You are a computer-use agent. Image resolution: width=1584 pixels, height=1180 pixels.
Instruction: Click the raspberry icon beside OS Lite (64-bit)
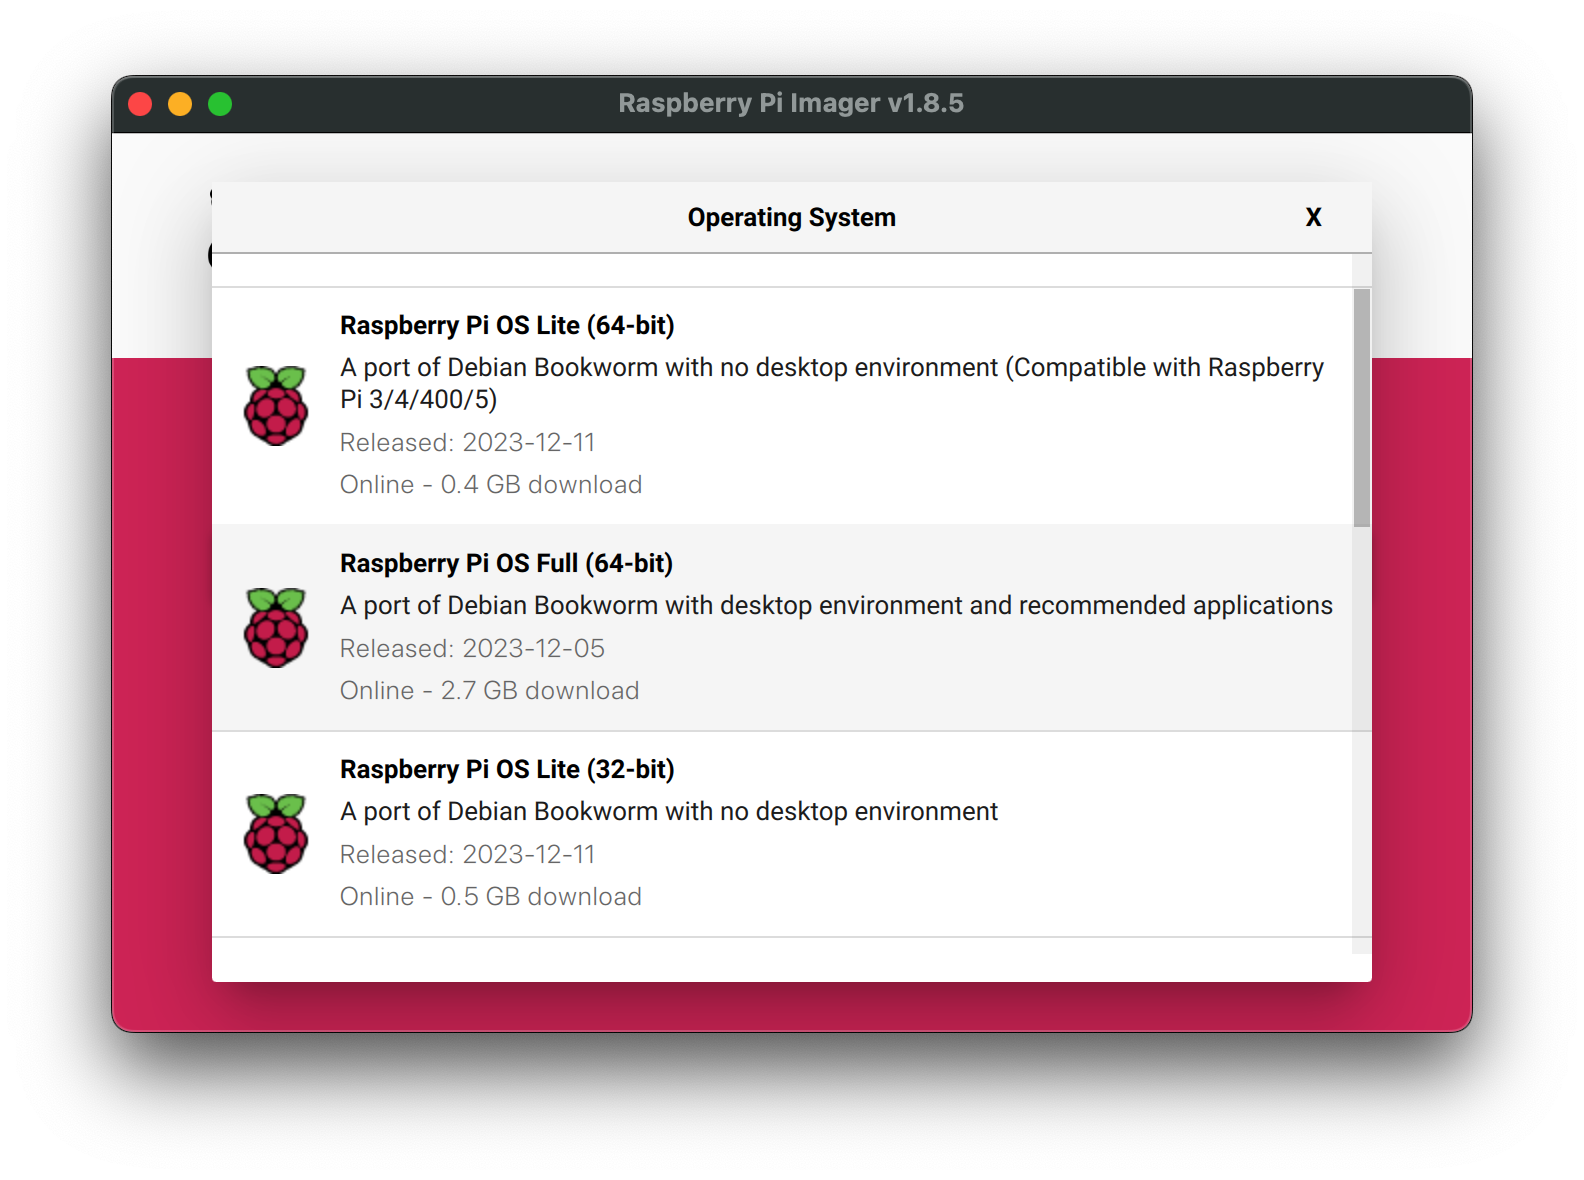(x=276, y=405)
